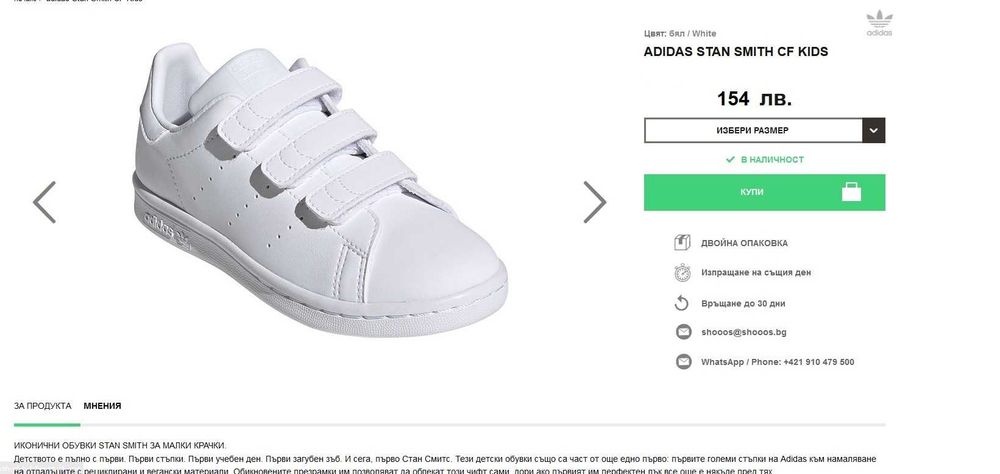Screen dimensions: 1000x474
Task: Click the WhatsApp contact envelope icon
Action: click(683, 362)
